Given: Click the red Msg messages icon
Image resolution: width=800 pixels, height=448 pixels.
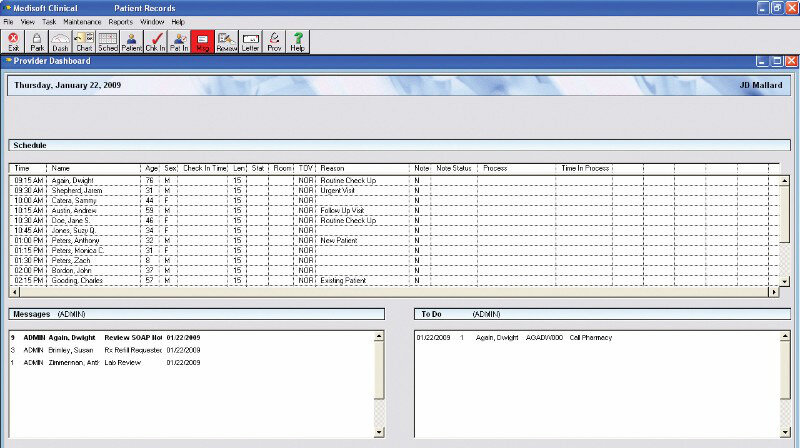Looking at the screenshot, I should [x=202, y=41].
